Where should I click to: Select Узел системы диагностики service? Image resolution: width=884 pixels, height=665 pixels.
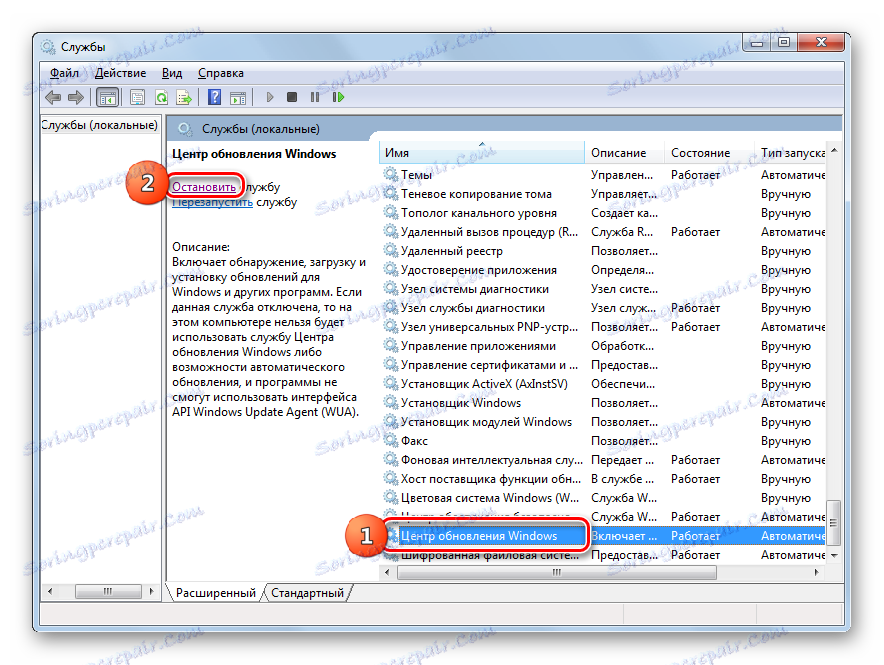pyautogui.click(x=603, y=289)
